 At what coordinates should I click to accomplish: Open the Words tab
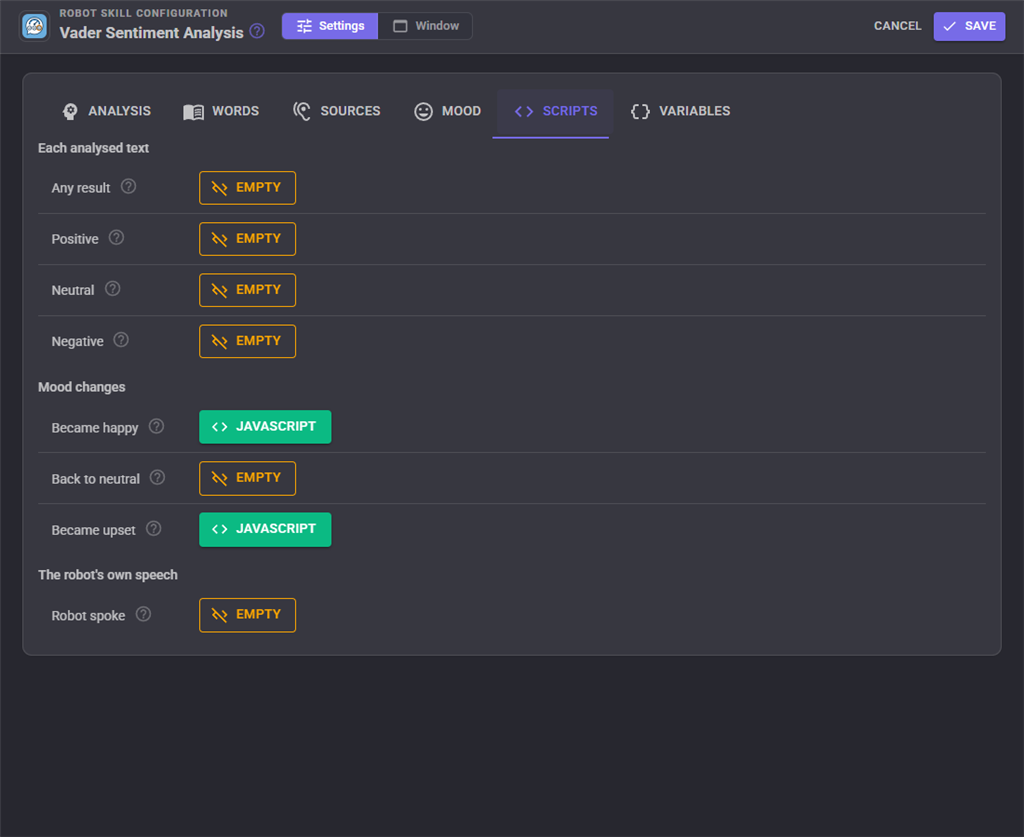click(x=221, y=112)
